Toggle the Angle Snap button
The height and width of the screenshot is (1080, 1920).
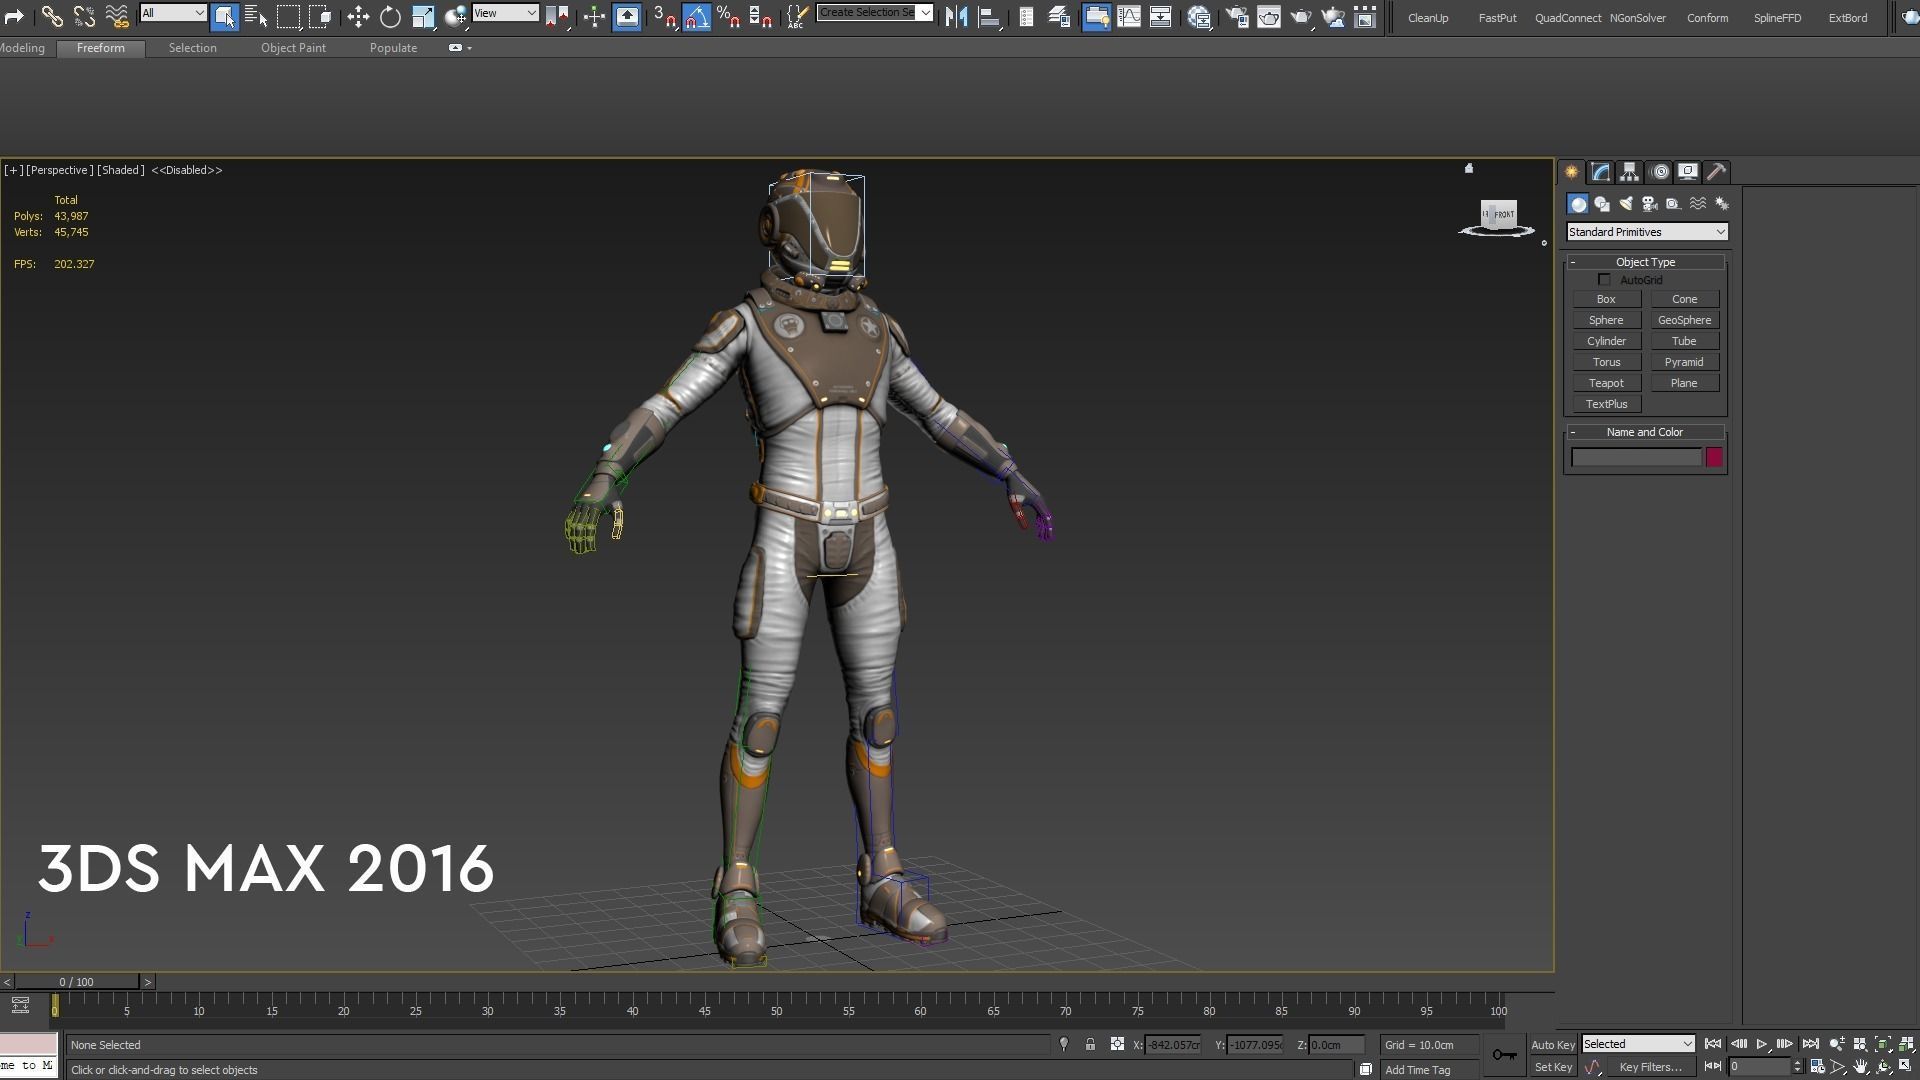[696, 16]
